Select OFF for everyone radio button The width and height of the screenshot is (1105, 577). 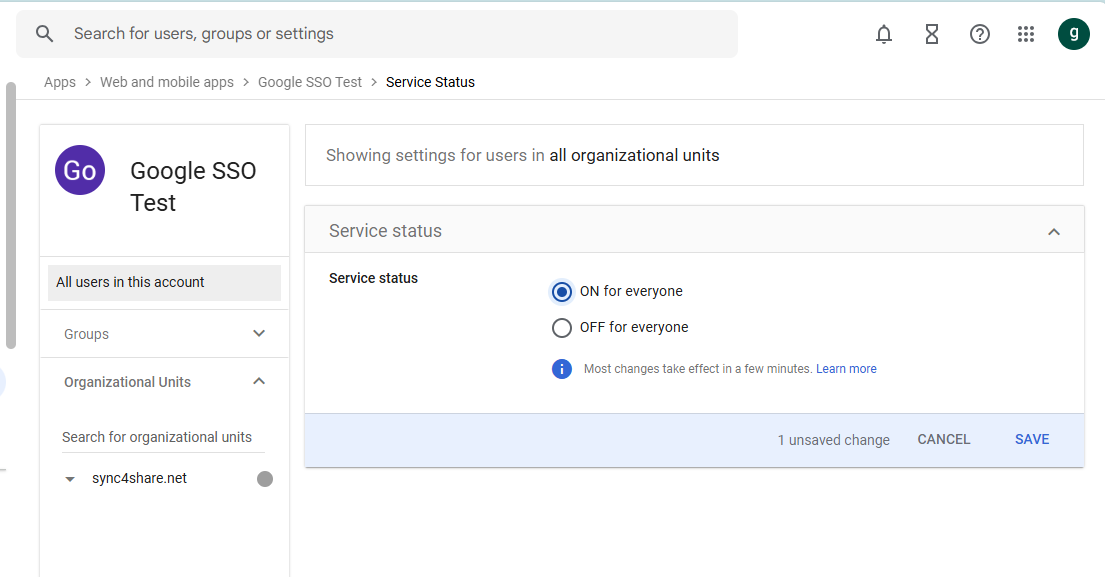click(562, 328)
